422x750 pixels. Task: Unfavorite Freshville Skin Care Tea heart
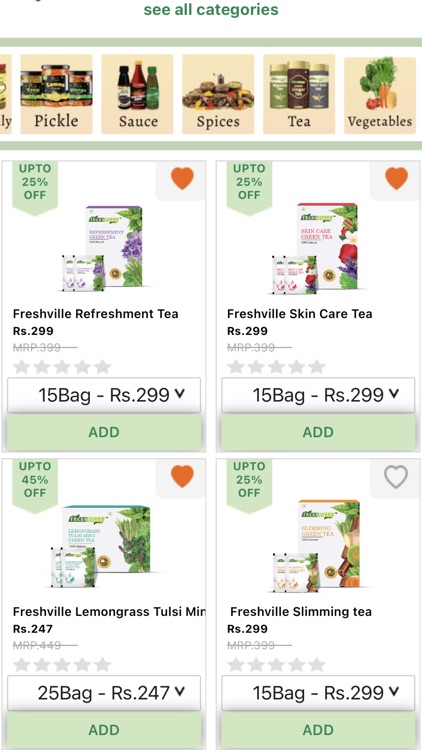point(396,179)
